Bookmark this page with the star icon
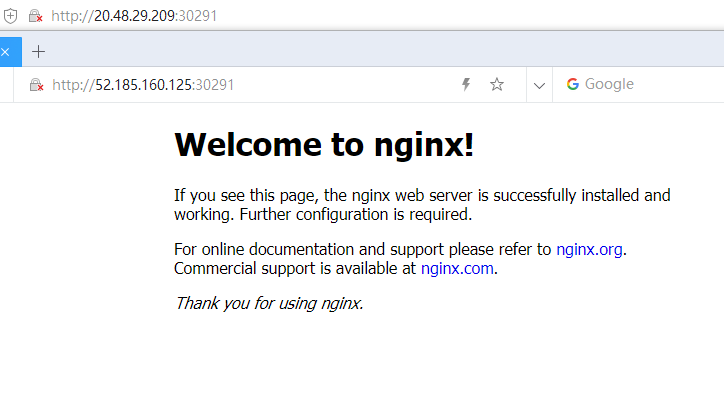This screenshot has width=724, height=408. click(x=497, y=85)
